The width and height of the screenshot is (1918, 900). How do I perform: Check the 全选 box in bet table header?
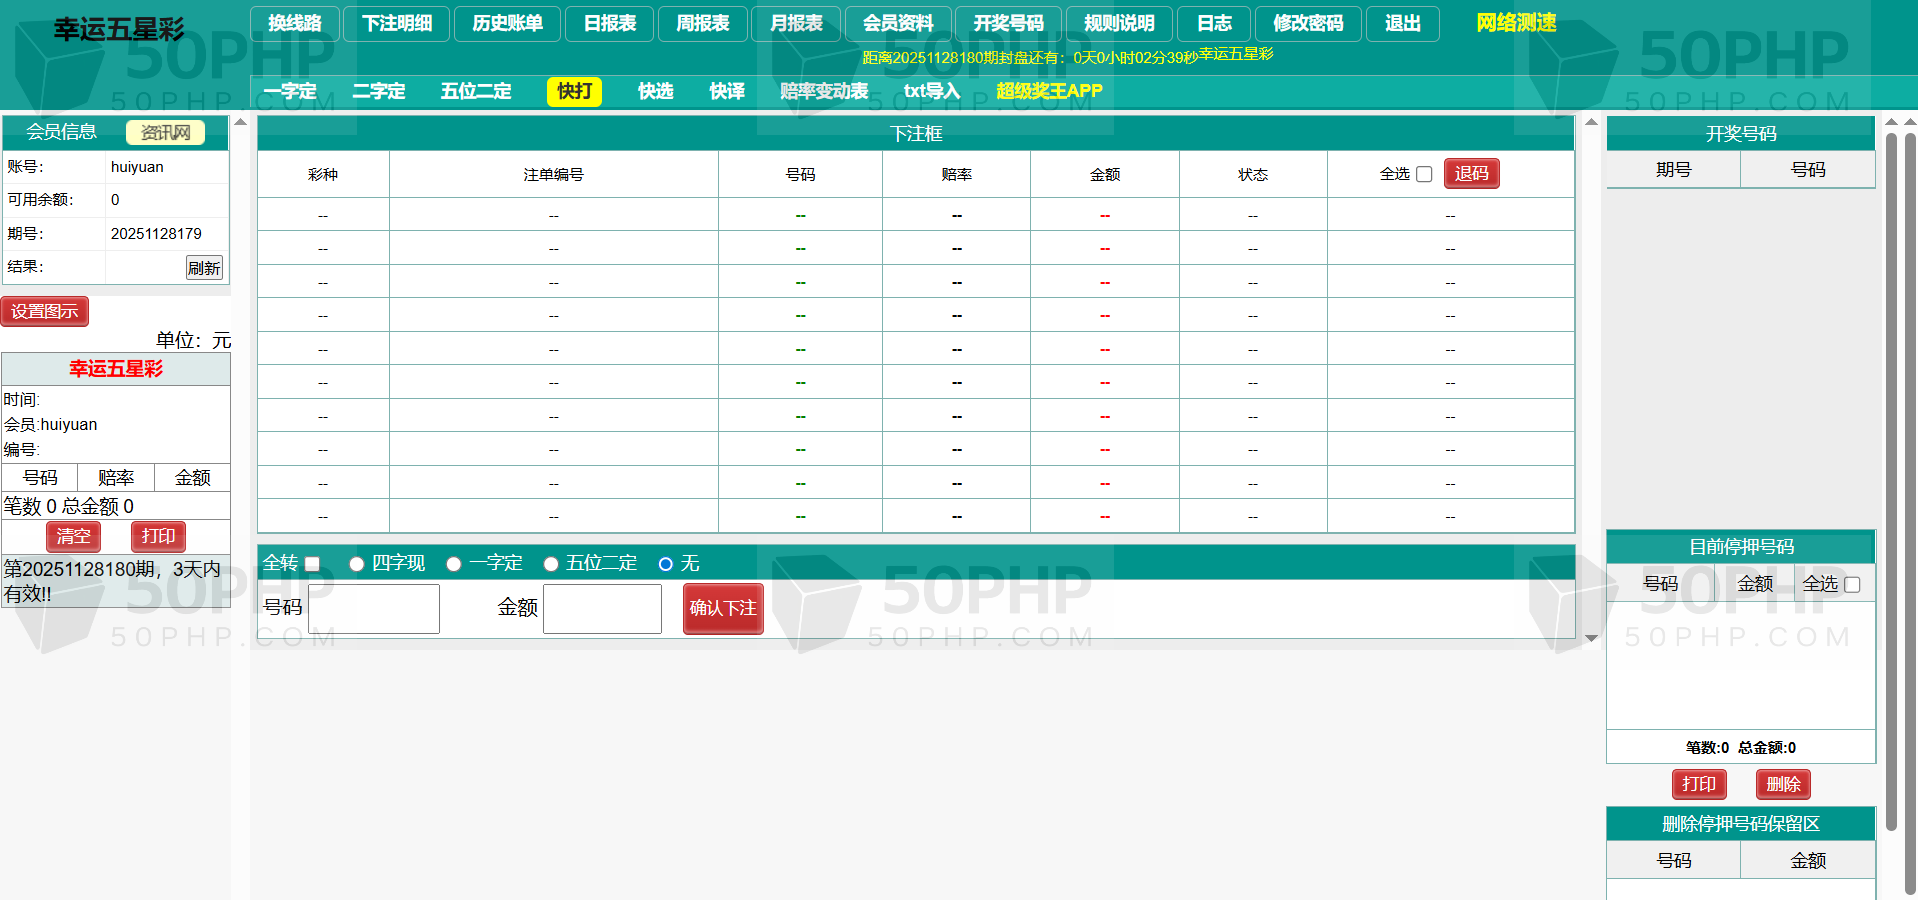click(x=1424, y=174)
